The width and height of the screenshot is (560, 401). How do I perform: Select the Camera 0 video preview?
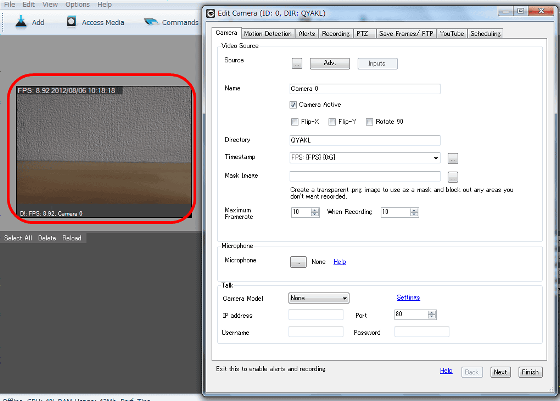pyautogui.click(x=104, y=151)
